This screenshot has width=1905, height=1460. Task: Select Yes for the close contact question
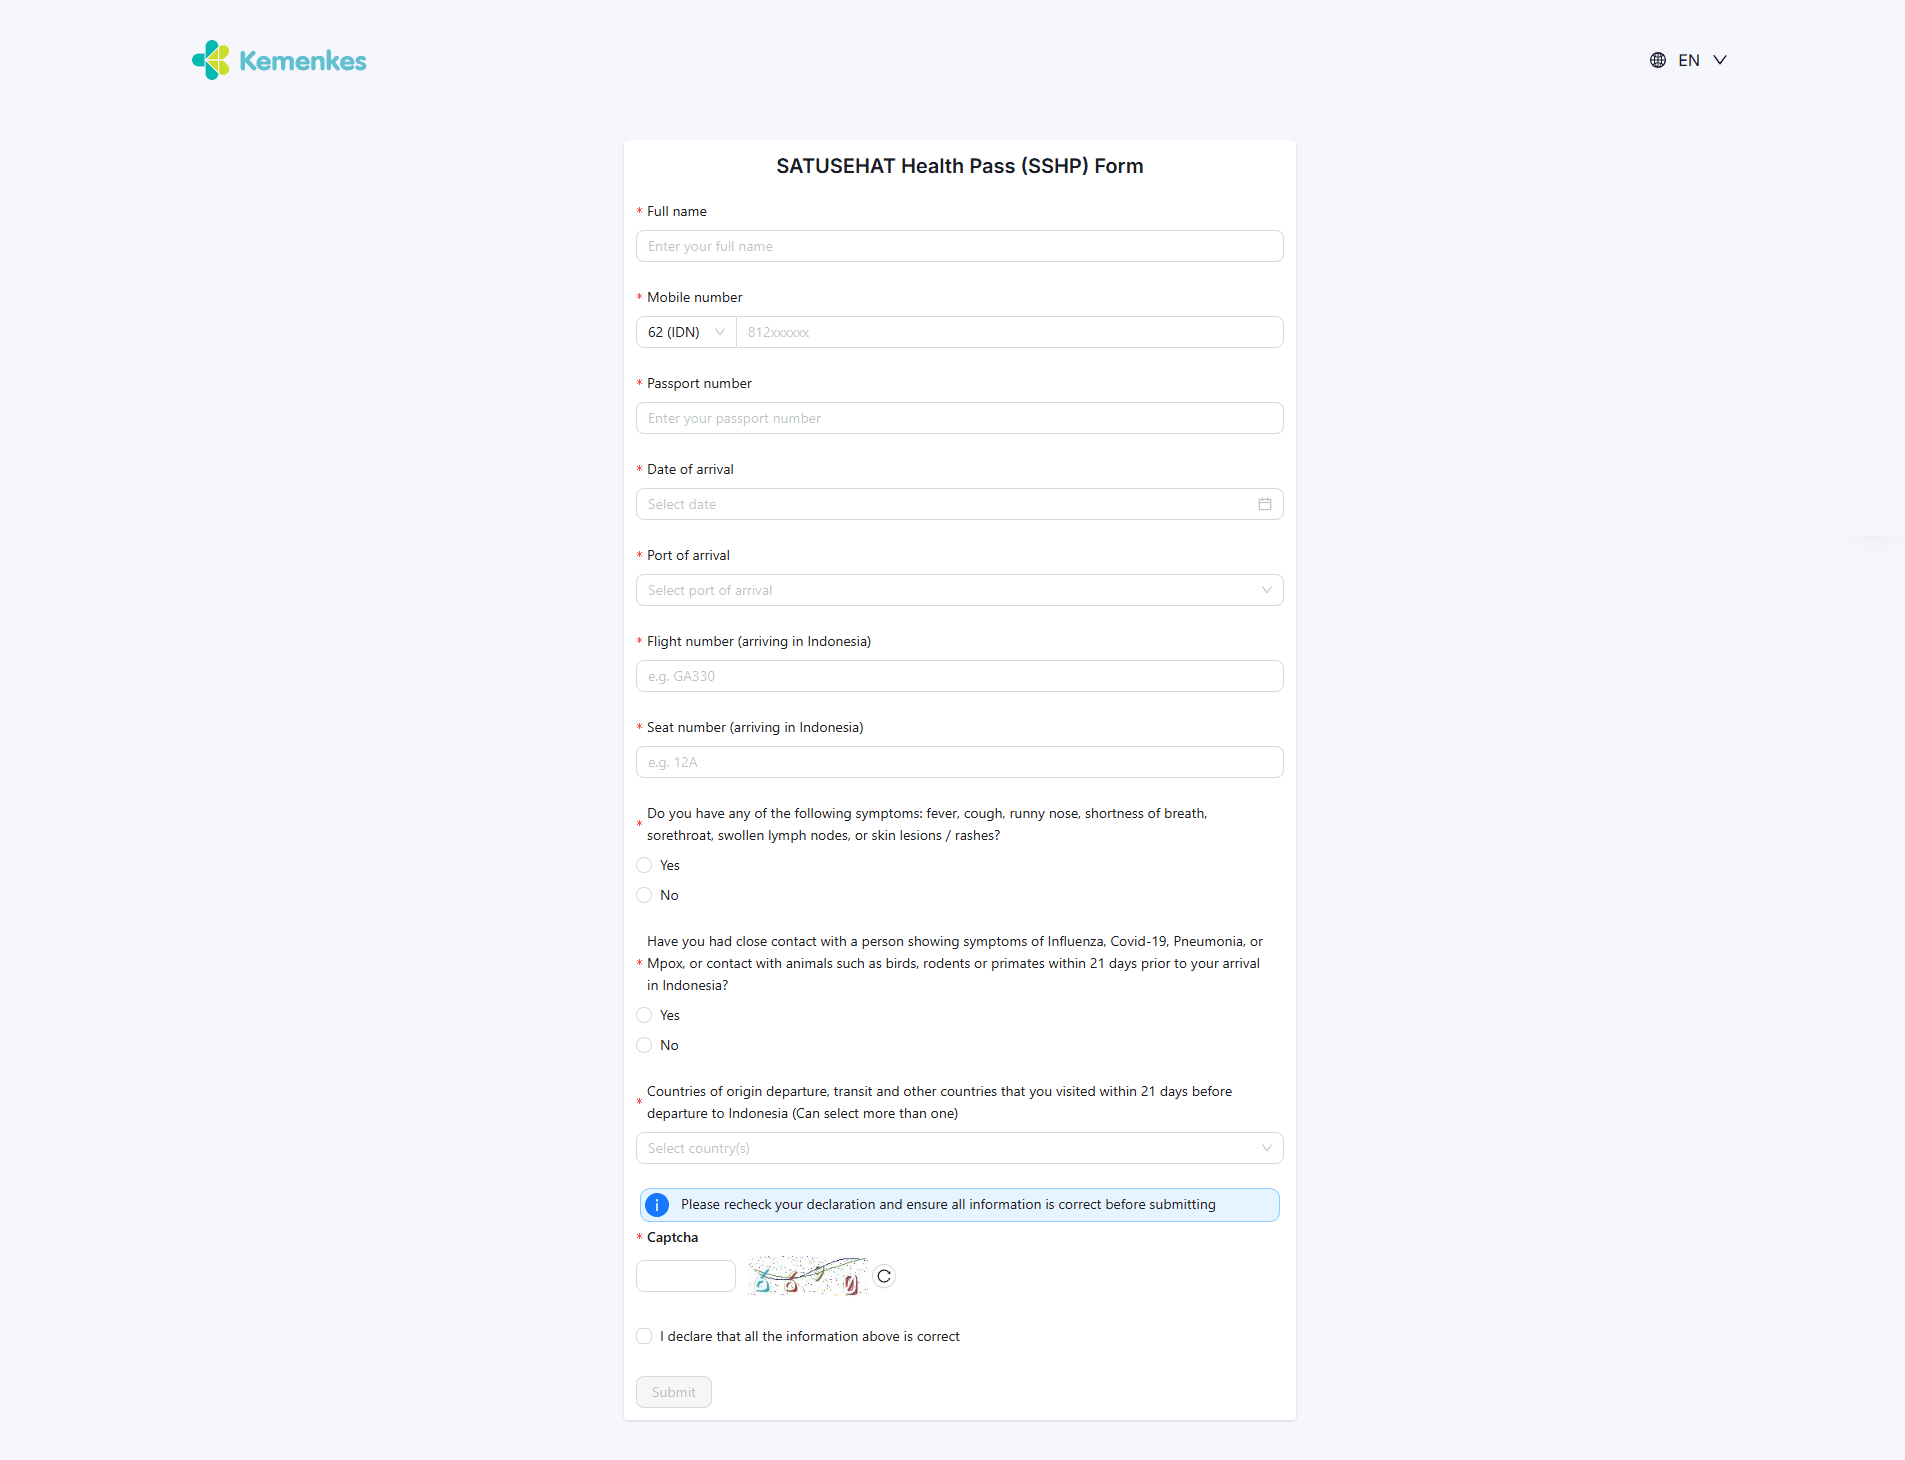[x=644, y=1015]
